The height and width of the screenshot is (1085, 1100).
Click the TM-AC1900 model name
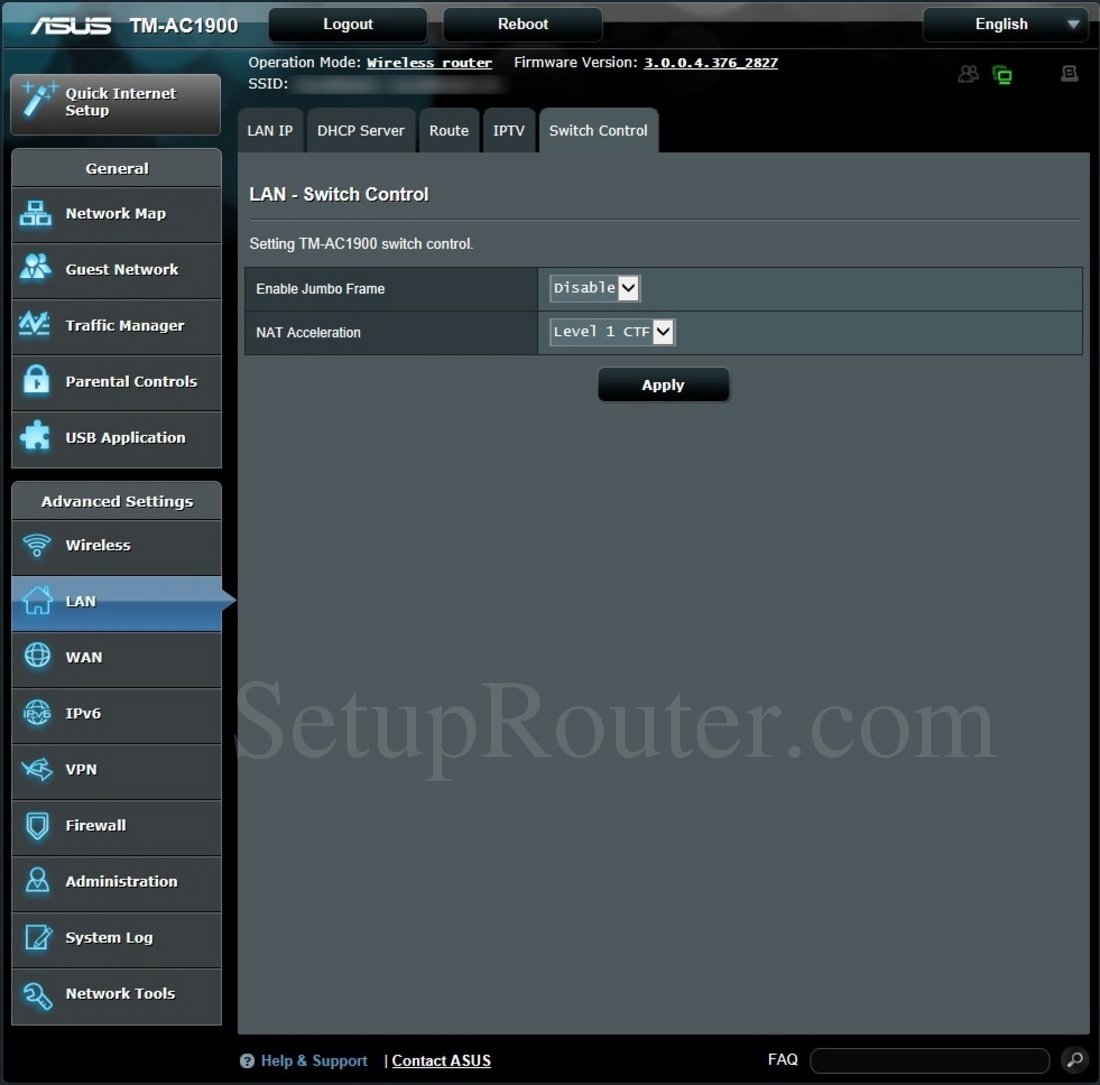(x=184, y=26)
